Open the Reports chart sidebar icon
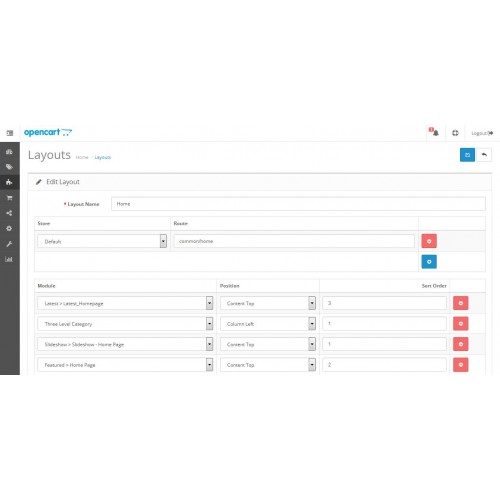The width and height of the screenshot is (500, 500). coord(9,259)
